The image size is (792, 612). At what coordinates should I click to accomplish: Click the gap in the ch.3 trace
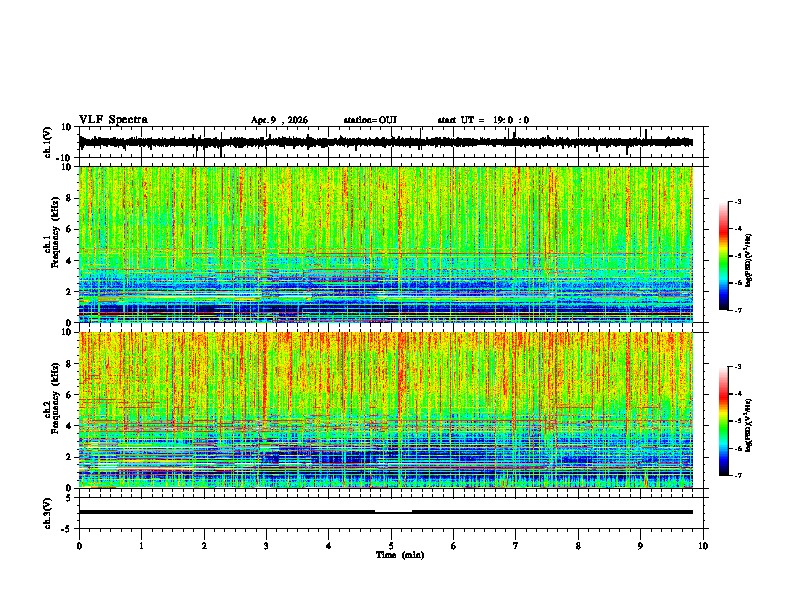coord(393,512)
